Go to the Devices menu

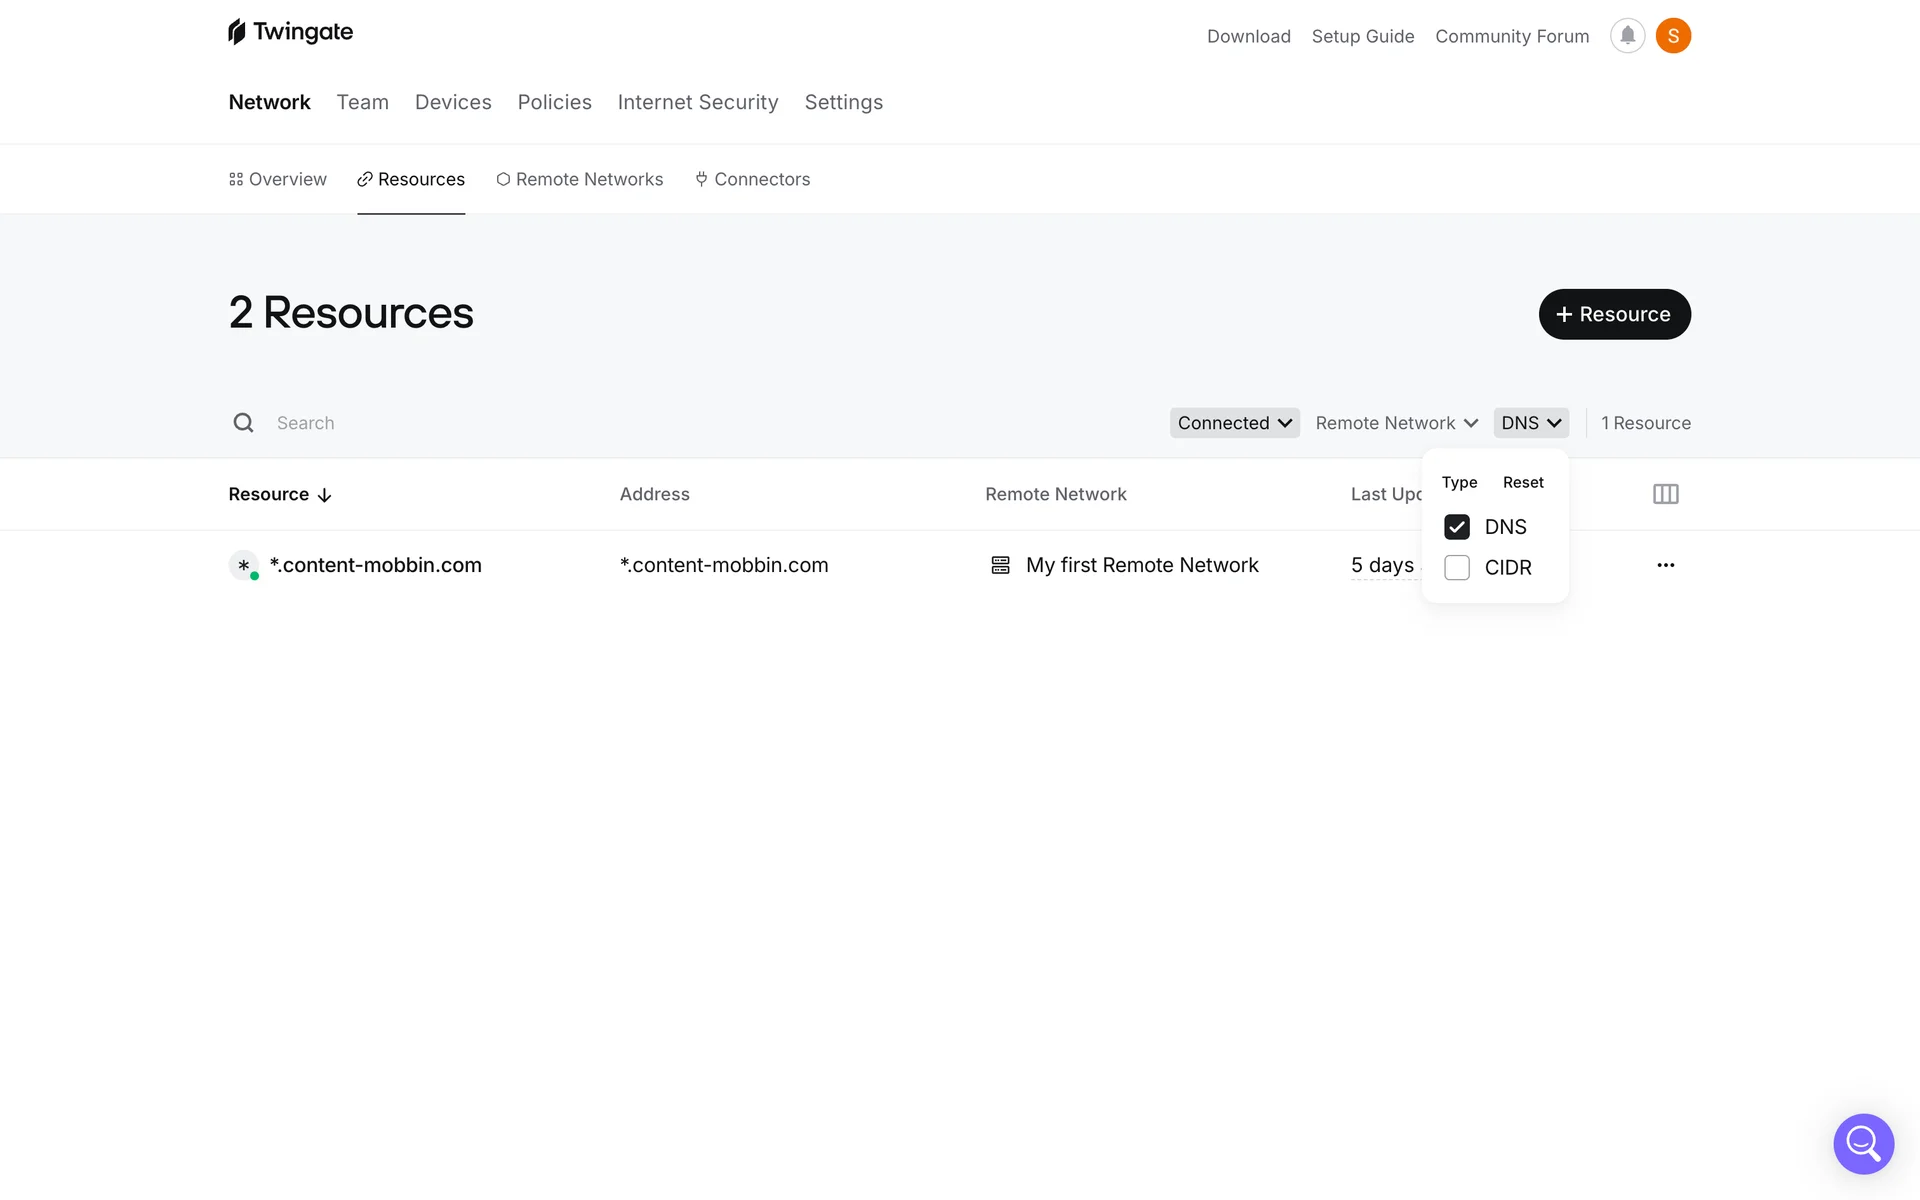click(x=453, y=102)
